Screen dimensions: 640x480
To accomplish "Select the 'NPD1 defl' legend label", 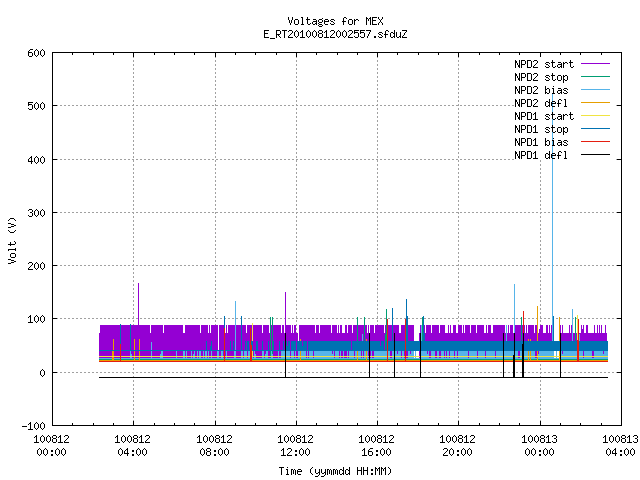I will coord(541,155).
